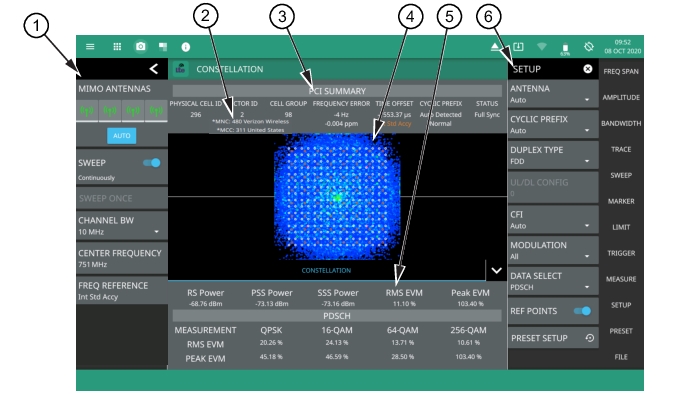Toggle the Sweep continuously switch
Screen dimensions: 680x399
click(x=152, y=163)
